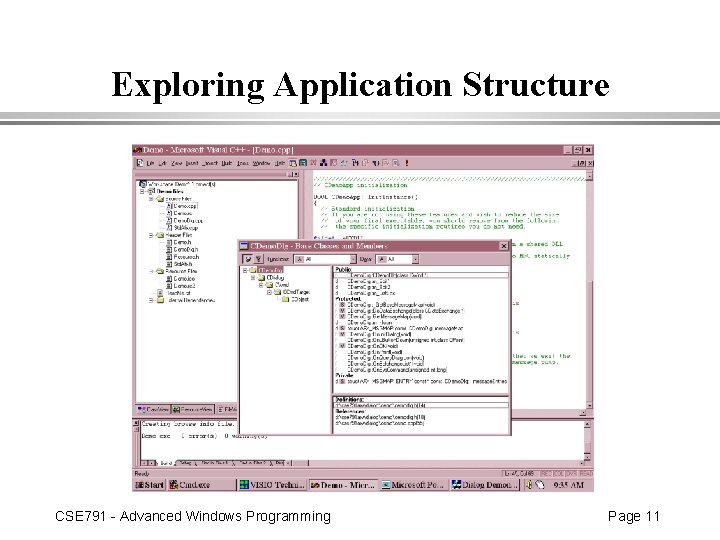Viewport: 720px width, 540px height.
Task: Open the Insert menu
Action: point(192,163)
